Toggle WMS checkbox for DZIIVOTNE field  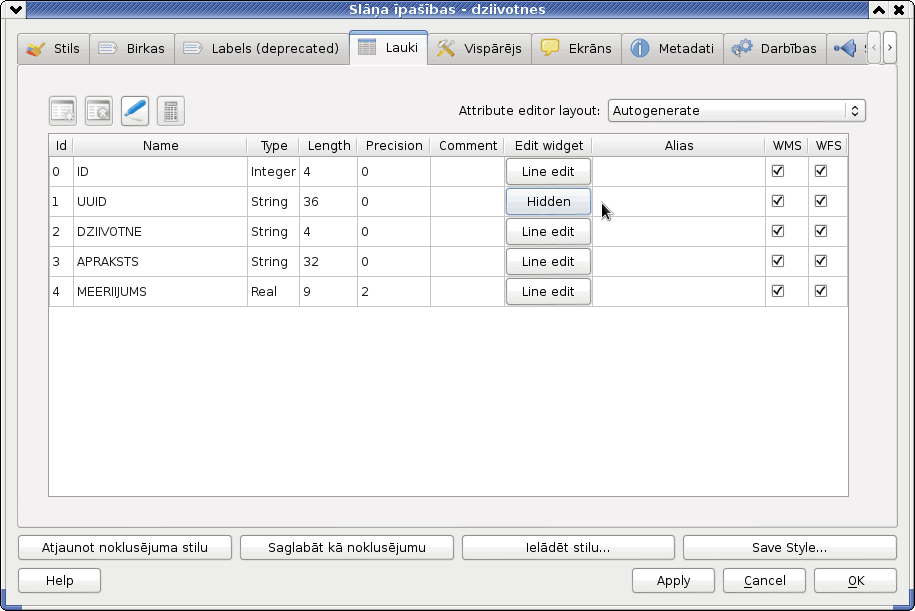[778, 231]
